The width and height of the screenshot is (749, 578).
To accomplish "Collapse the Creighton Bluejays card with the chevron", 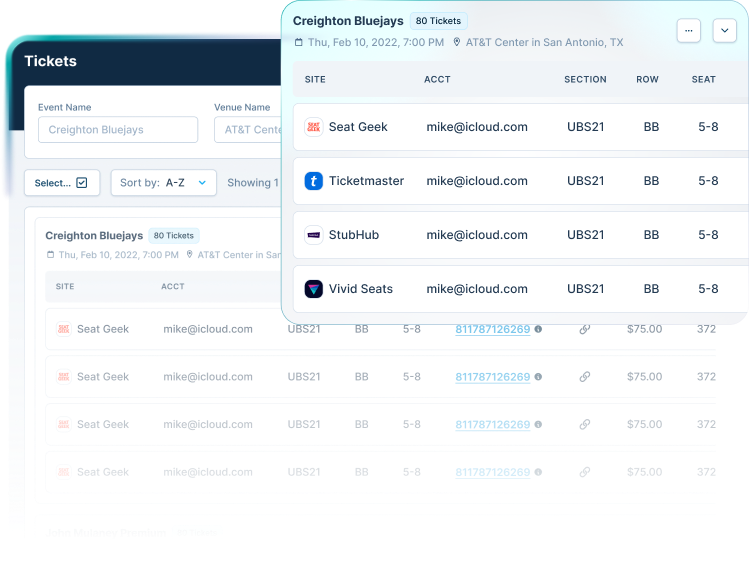I will click(724, 31).
